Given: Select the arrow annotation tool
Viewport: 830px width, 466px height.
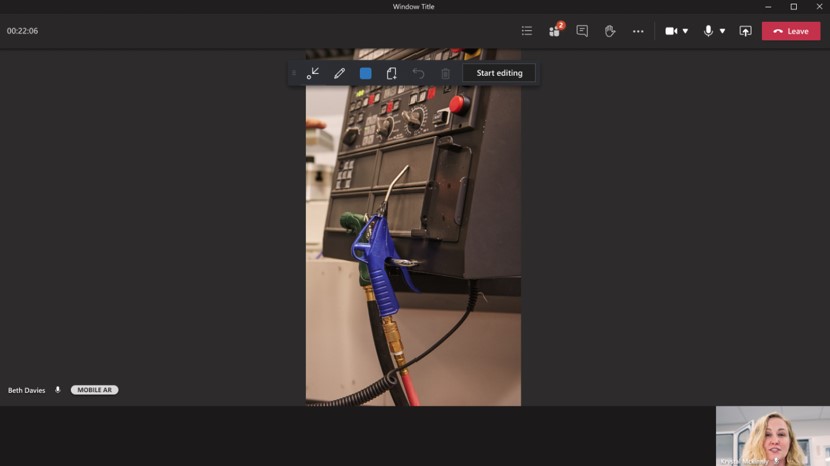Looking at the screenshot, I should 313,73.
